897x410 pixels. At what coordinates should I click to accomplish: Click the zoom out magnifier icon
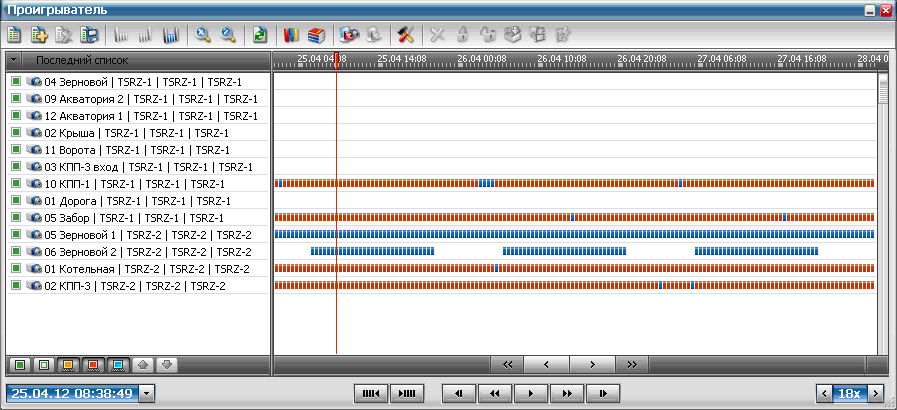[227, 35]
